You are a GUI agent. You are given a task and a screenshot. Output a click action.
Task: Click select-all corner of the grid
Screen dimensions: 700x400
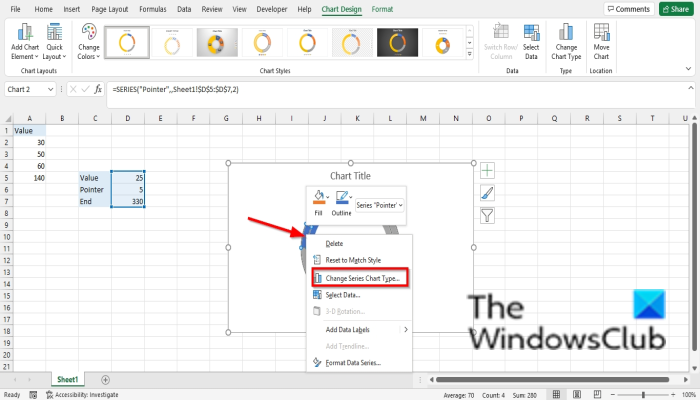pyautogui.click(x=8, y=118)
